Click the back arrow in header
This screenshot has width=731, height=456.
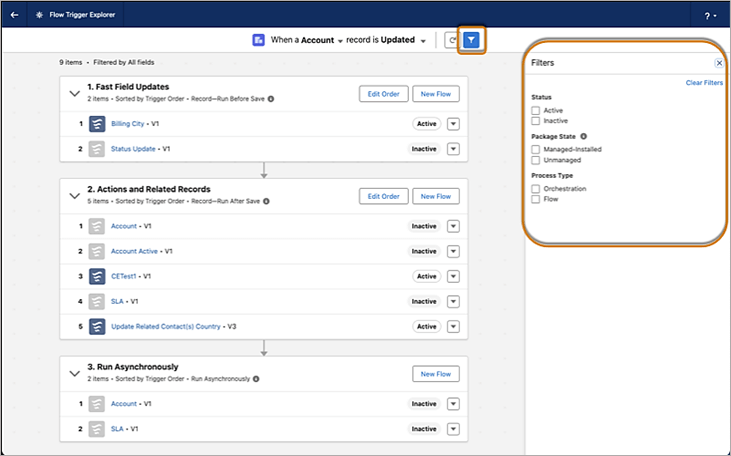click(14, 15)
